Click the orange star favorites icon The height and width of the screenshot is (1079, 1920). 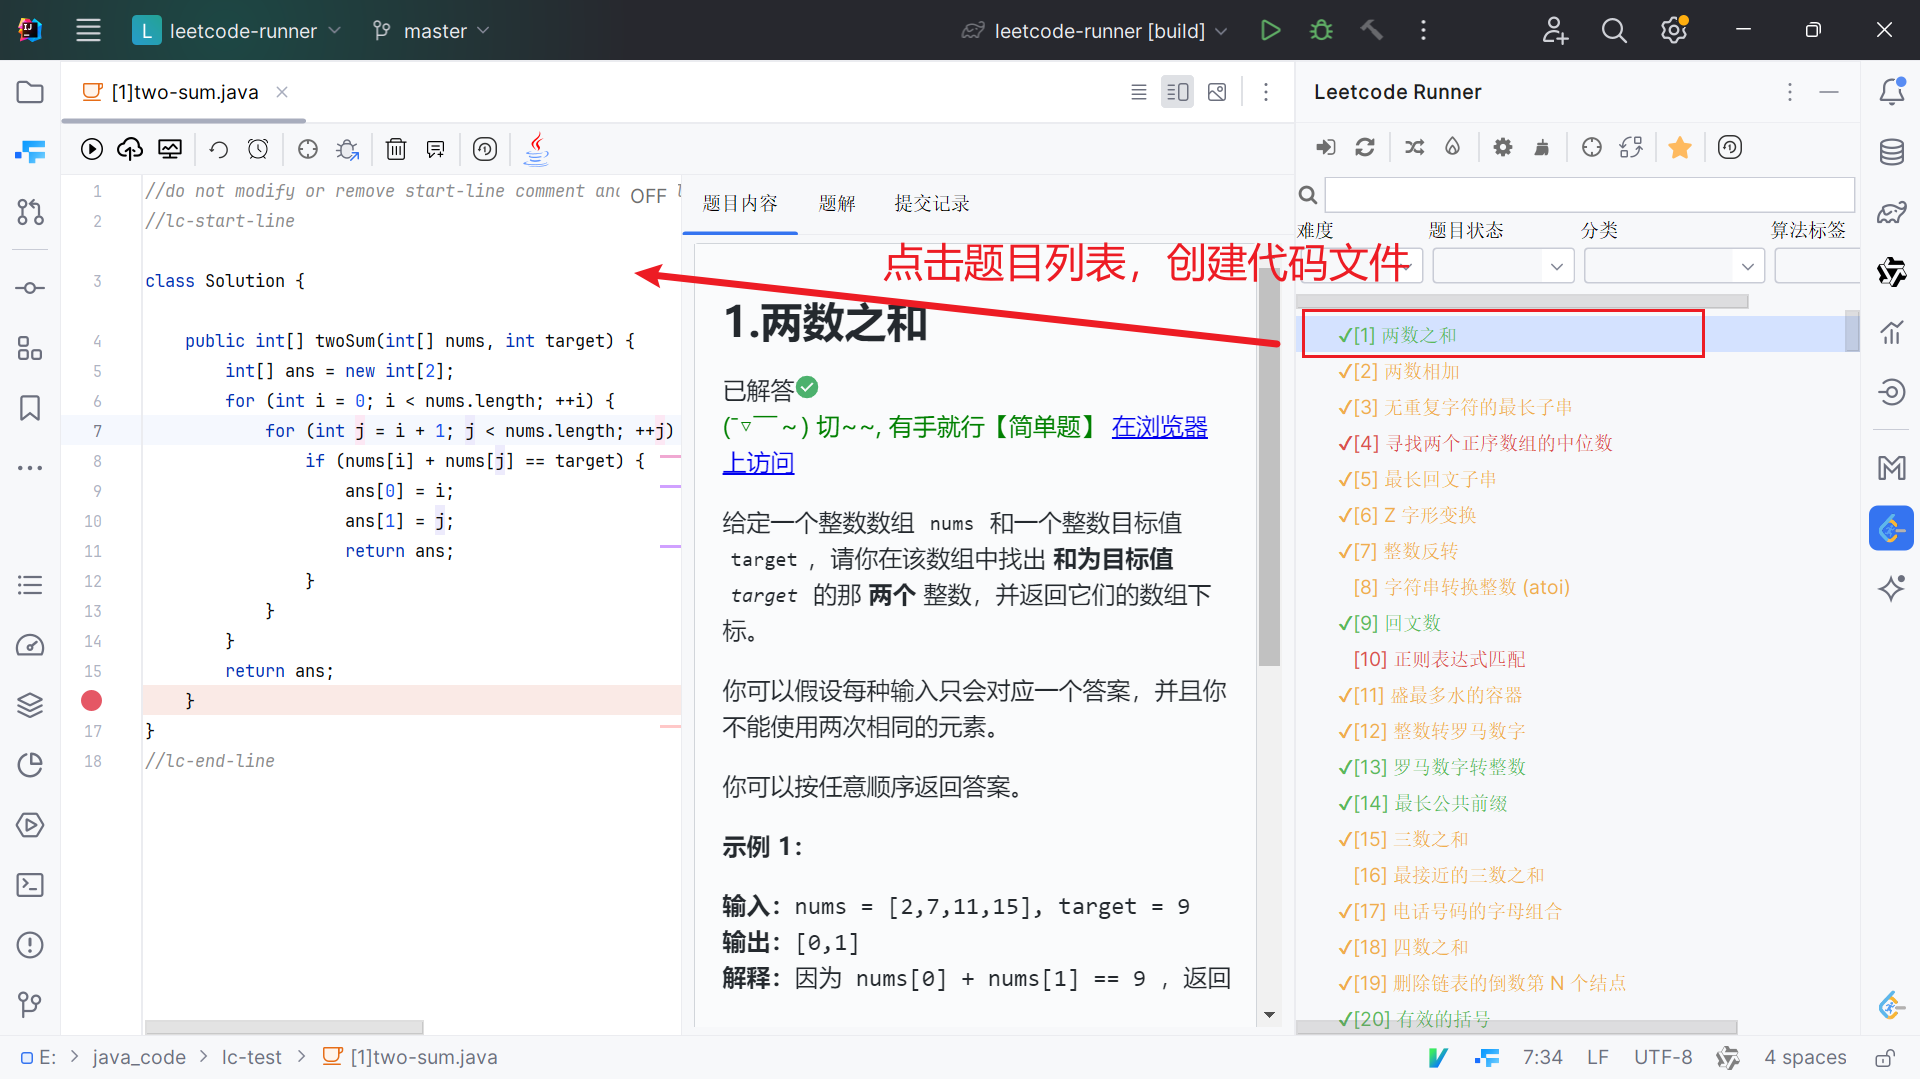pos(1680,147)
